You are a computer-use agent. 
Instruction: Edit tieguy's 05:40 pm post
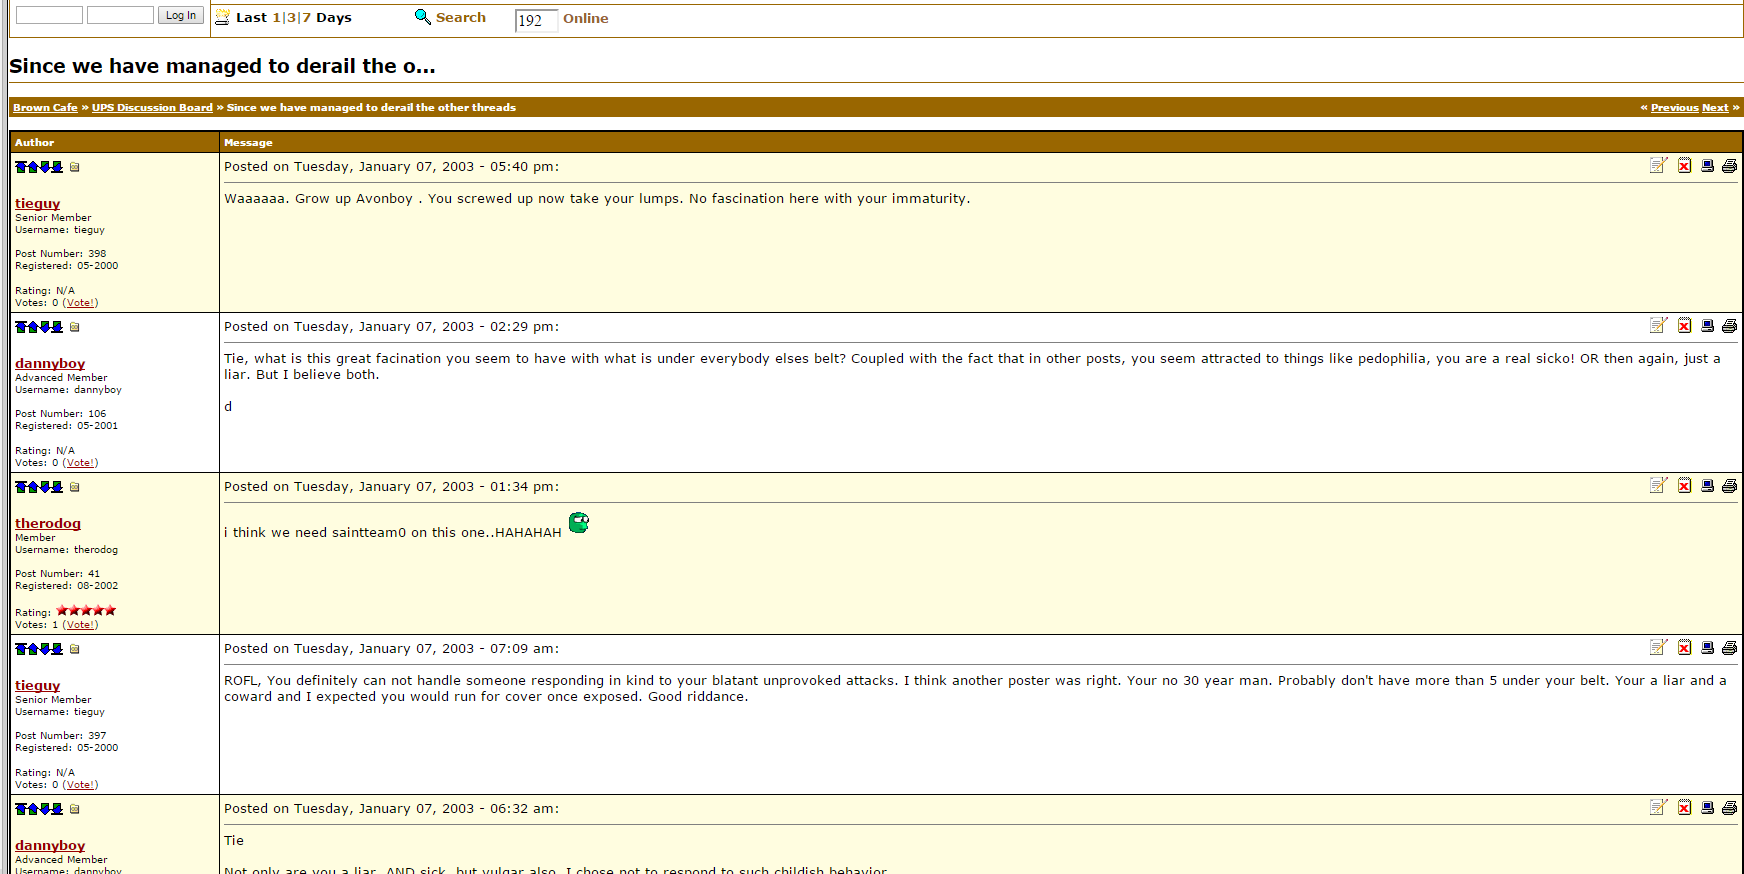point(1659,166)
